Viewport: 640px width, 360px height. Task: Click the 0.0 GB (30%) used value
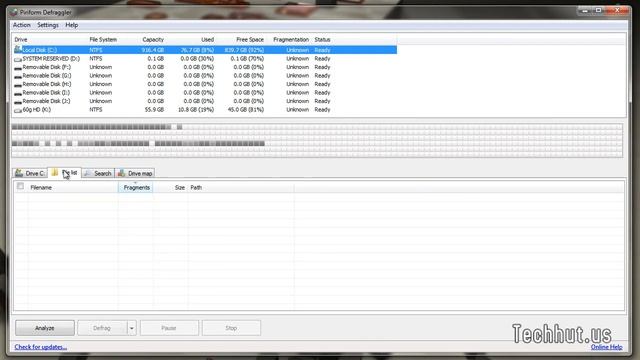point(197,59)
